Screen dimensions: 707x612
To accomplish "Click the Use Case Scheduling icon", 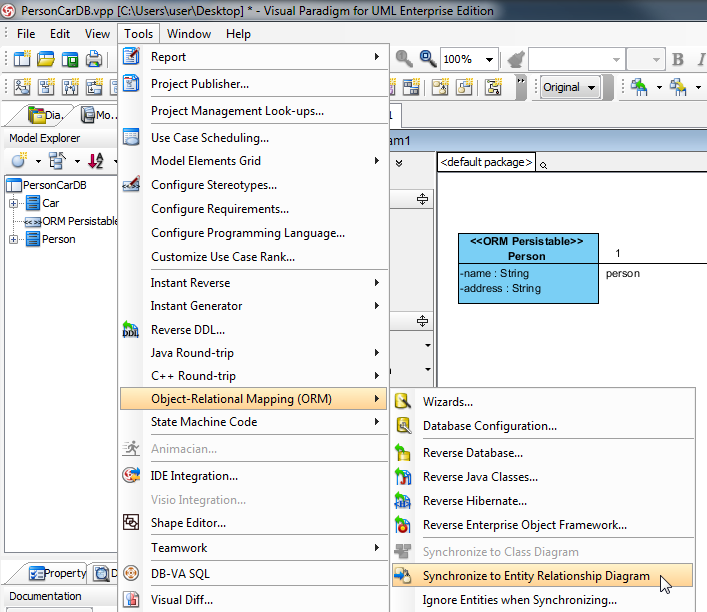I will pyautogui.click(x=131, y=137).
